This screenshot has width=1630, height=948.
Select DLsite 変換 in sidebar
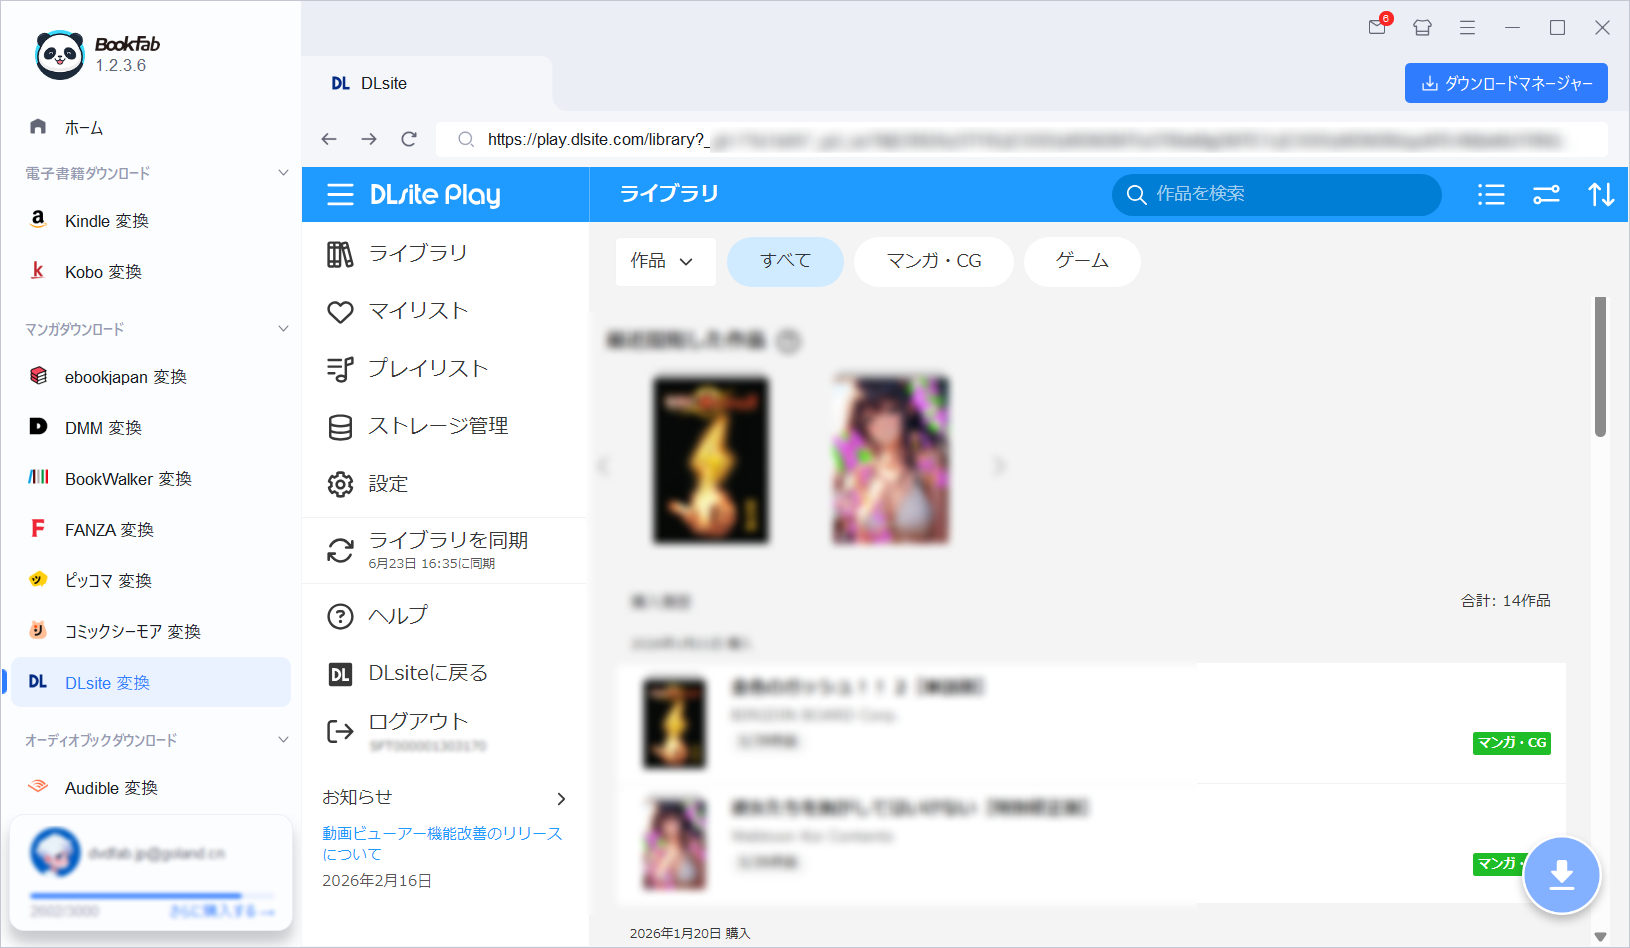151,683
